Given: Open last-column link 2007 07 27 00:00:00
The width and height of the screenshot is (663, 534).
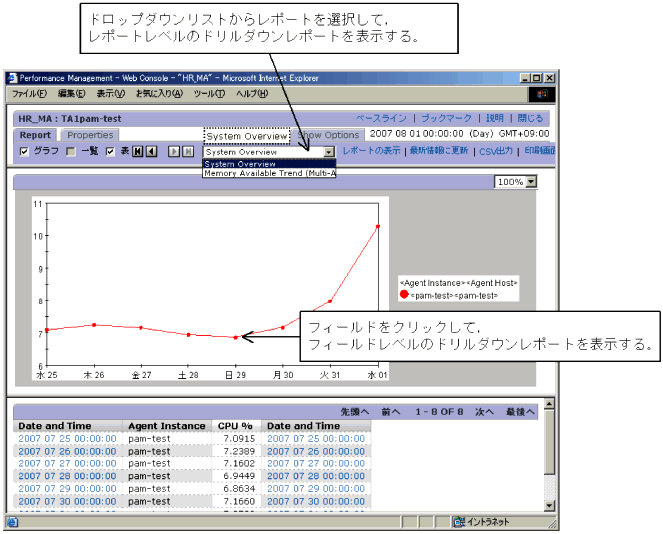Looking at the screenshot, I should (x=316, y=463).
